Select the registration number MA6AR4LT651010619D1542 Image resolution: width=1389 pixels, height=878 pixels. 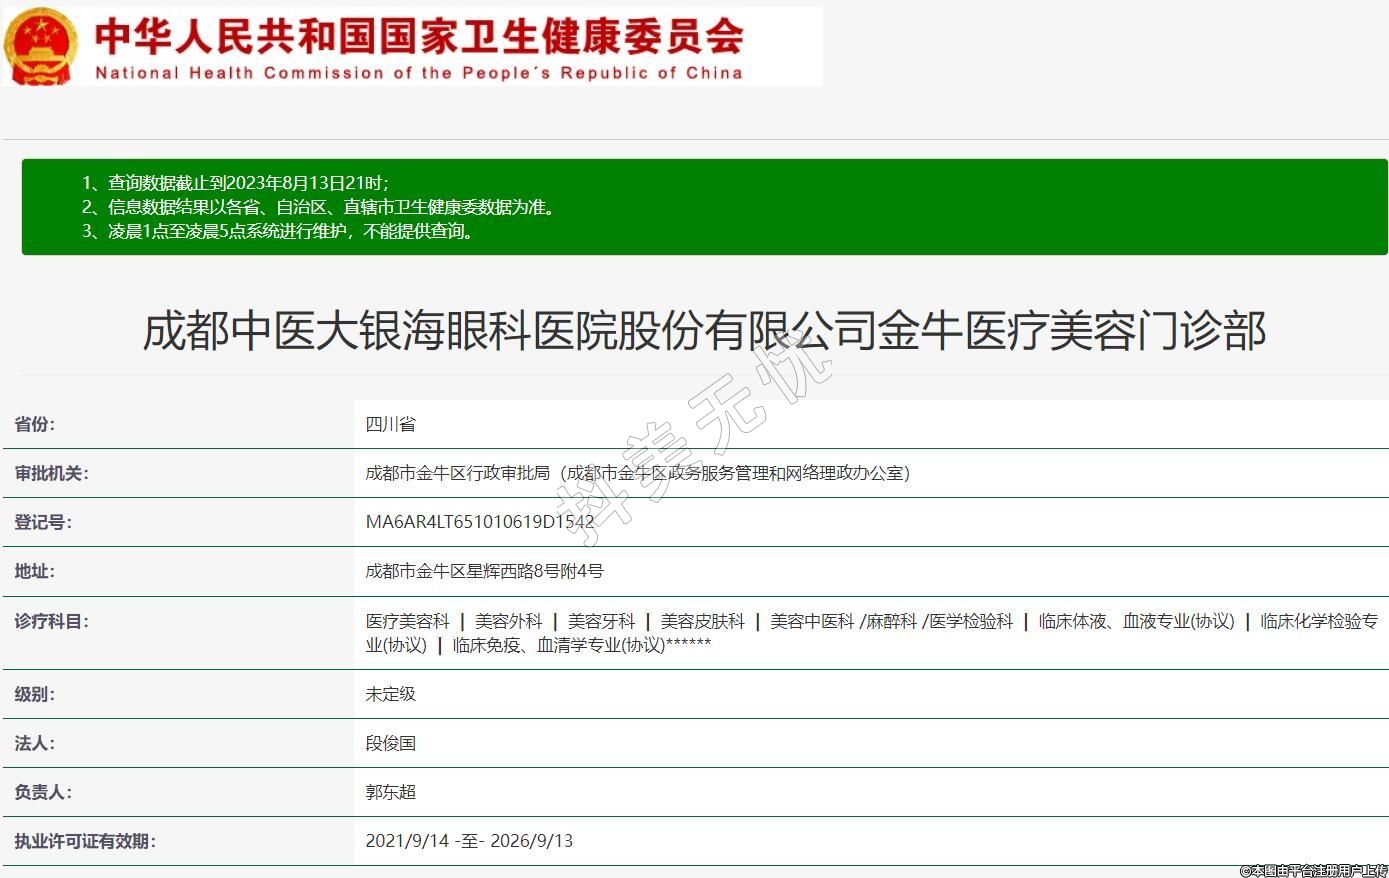click(480, 522)
